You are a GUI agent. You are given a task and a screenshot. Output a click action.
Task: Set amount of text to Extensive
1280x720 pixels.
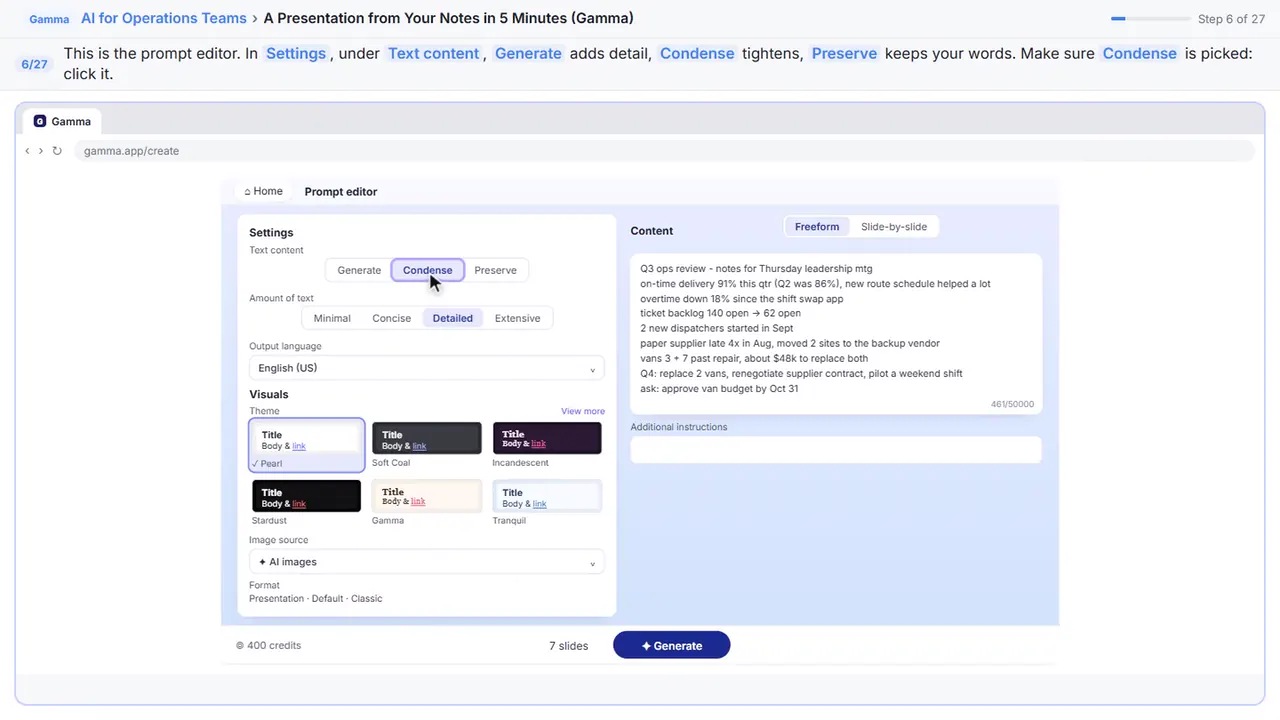(517, 318)
